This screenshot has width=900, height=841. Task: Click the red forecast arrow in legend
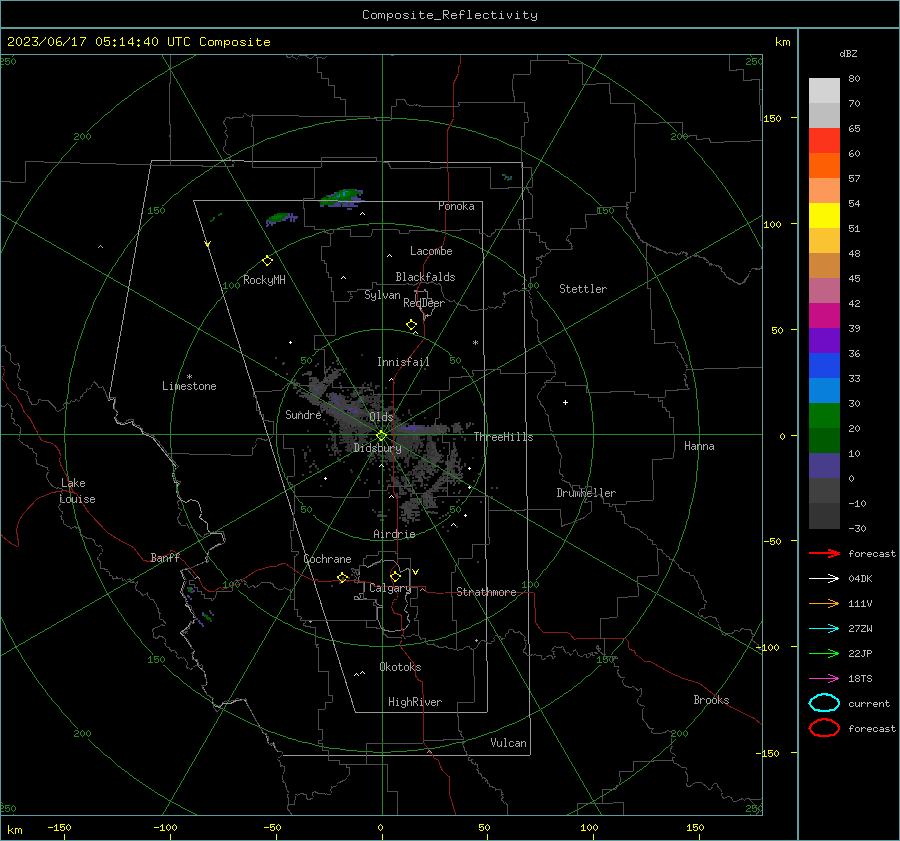tap(824, 553)
